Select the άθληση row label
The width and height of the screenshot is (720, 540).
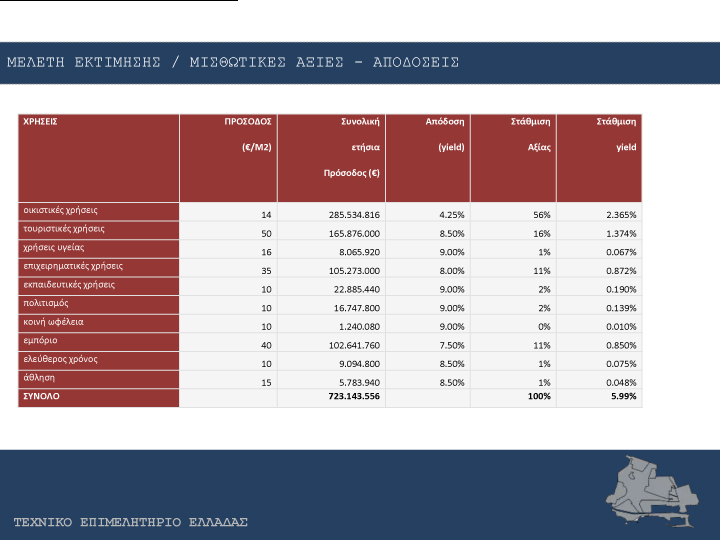pyautogui.click(x=40, y=378)
